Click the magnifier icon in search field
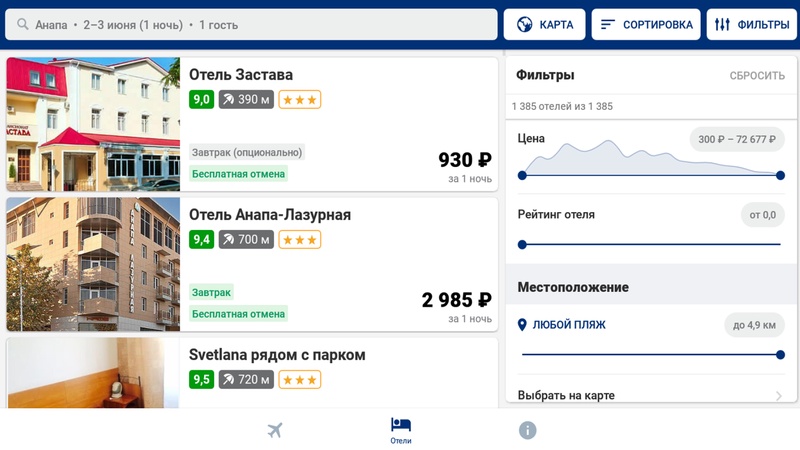The height and width of the screenshot is (450, 800). point(21,25)
